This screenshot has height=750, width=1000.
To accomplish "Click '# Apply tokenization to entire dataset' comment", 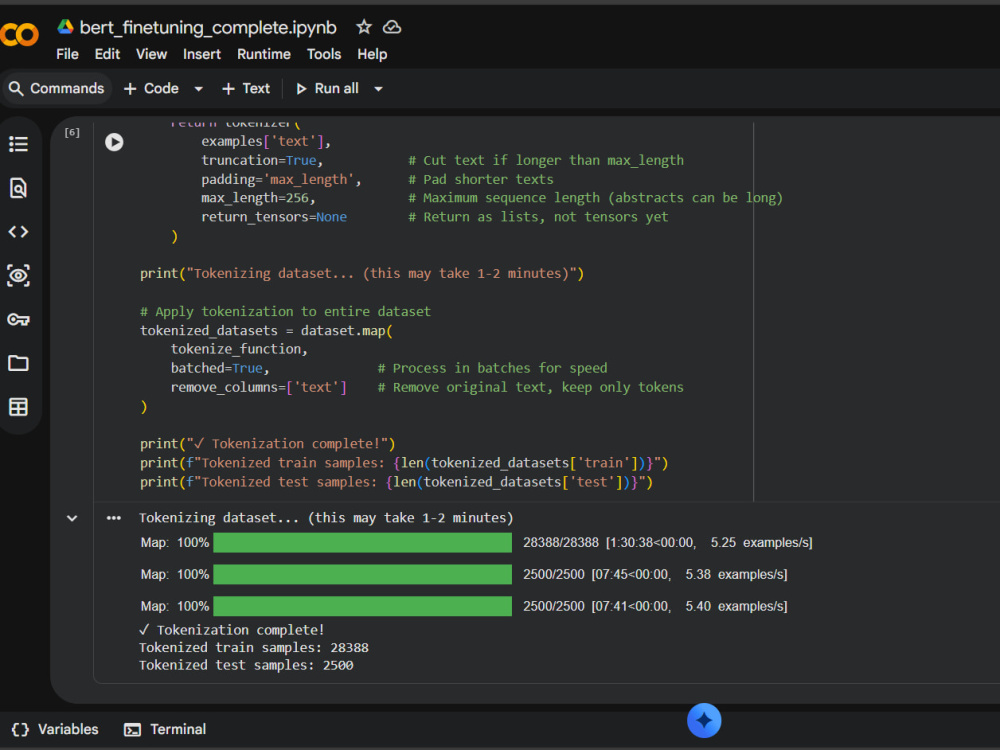I will 285,311.
